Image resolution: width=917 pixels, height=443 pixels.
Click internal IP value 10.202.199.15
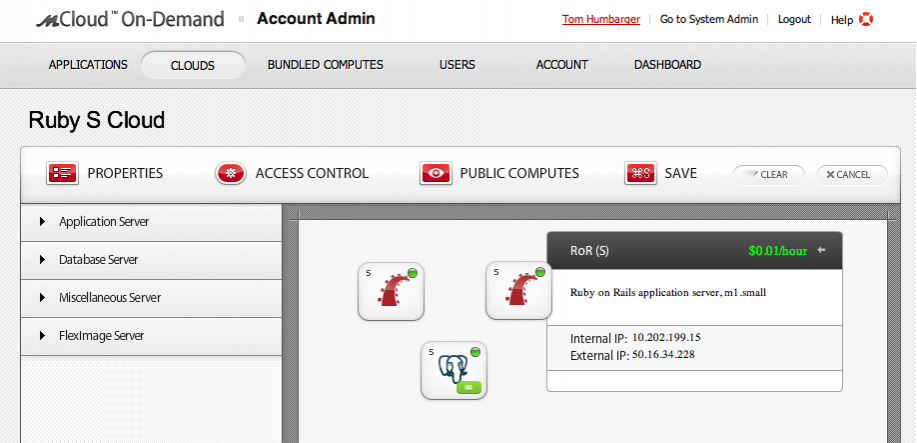tap(666, 337)
